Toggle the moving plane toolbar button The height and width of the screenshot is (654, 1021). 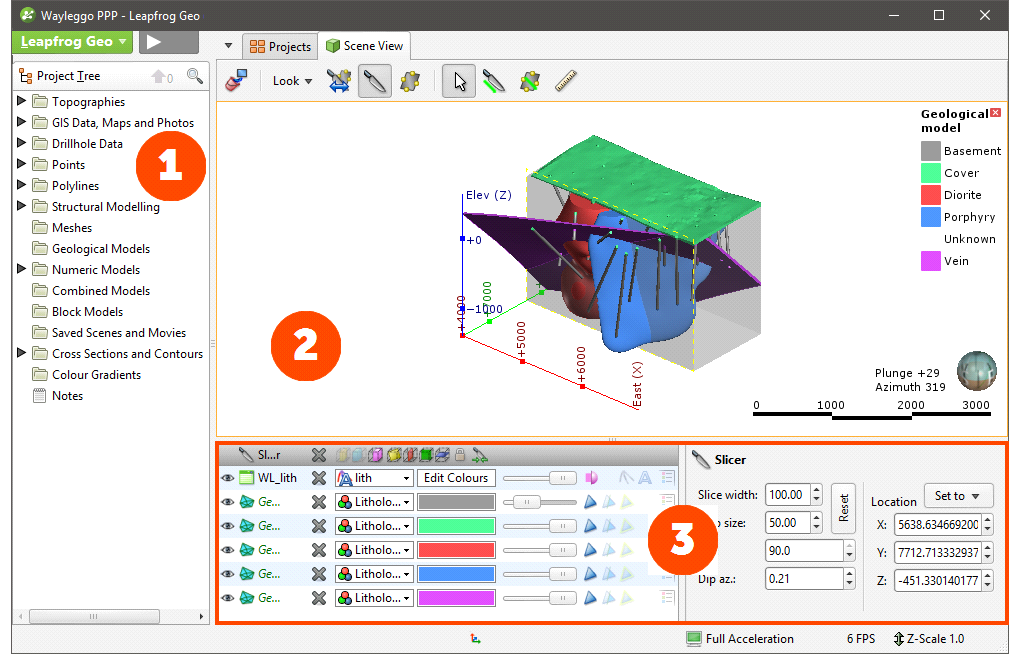pyautogui.click(x=410, y=81)
